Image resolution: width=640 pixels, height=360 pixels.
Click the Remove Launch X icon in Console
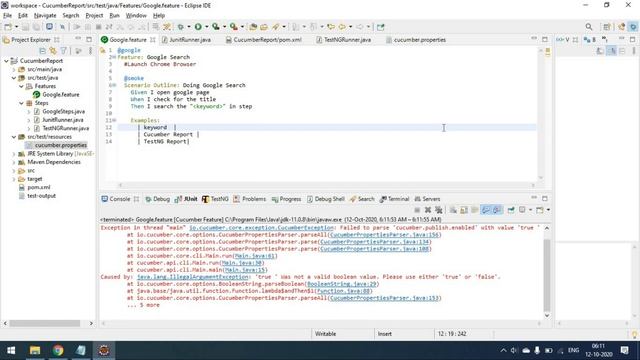428,210
